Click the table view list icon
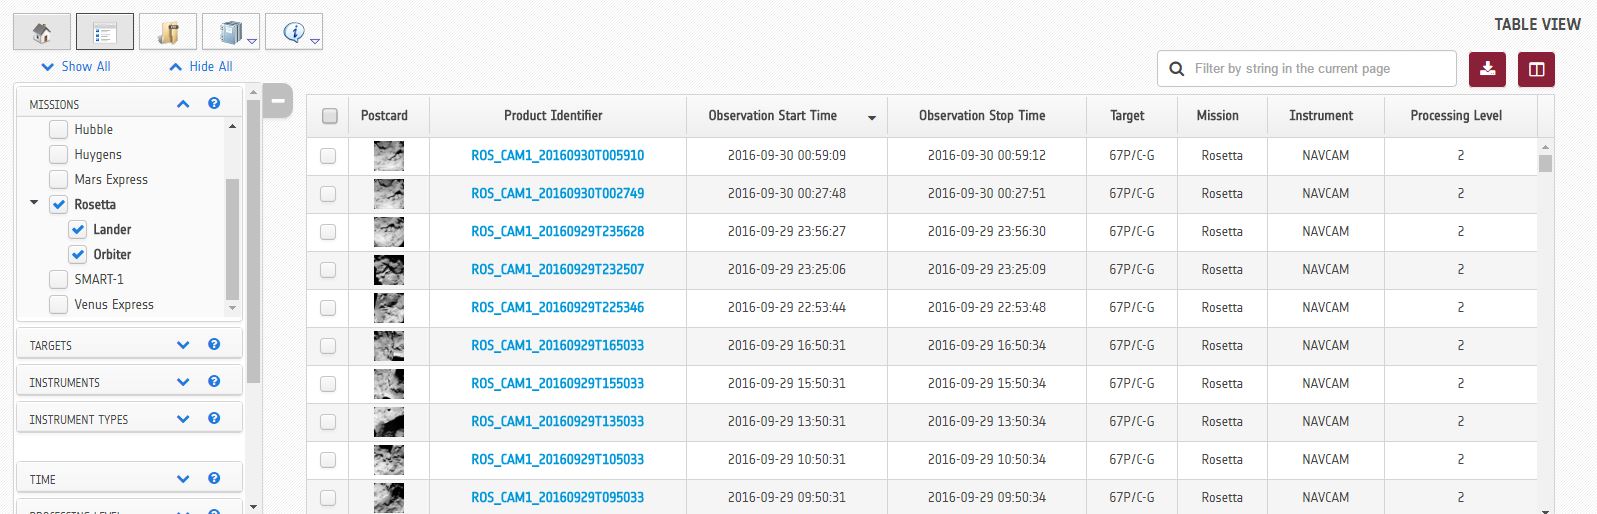 point(104,33)
